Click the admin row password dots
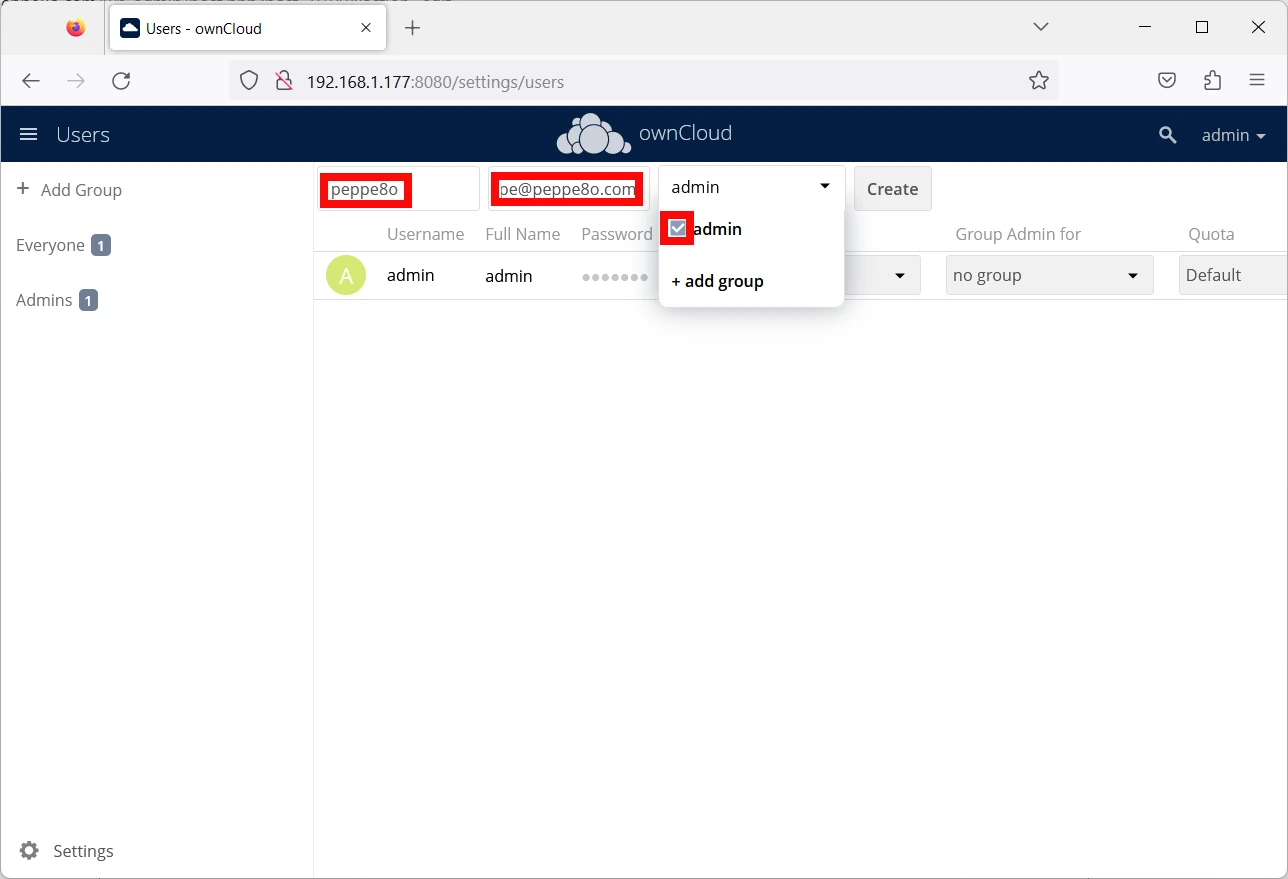Viewport: 1288px width, 879px height. click(x=615, y=276)
